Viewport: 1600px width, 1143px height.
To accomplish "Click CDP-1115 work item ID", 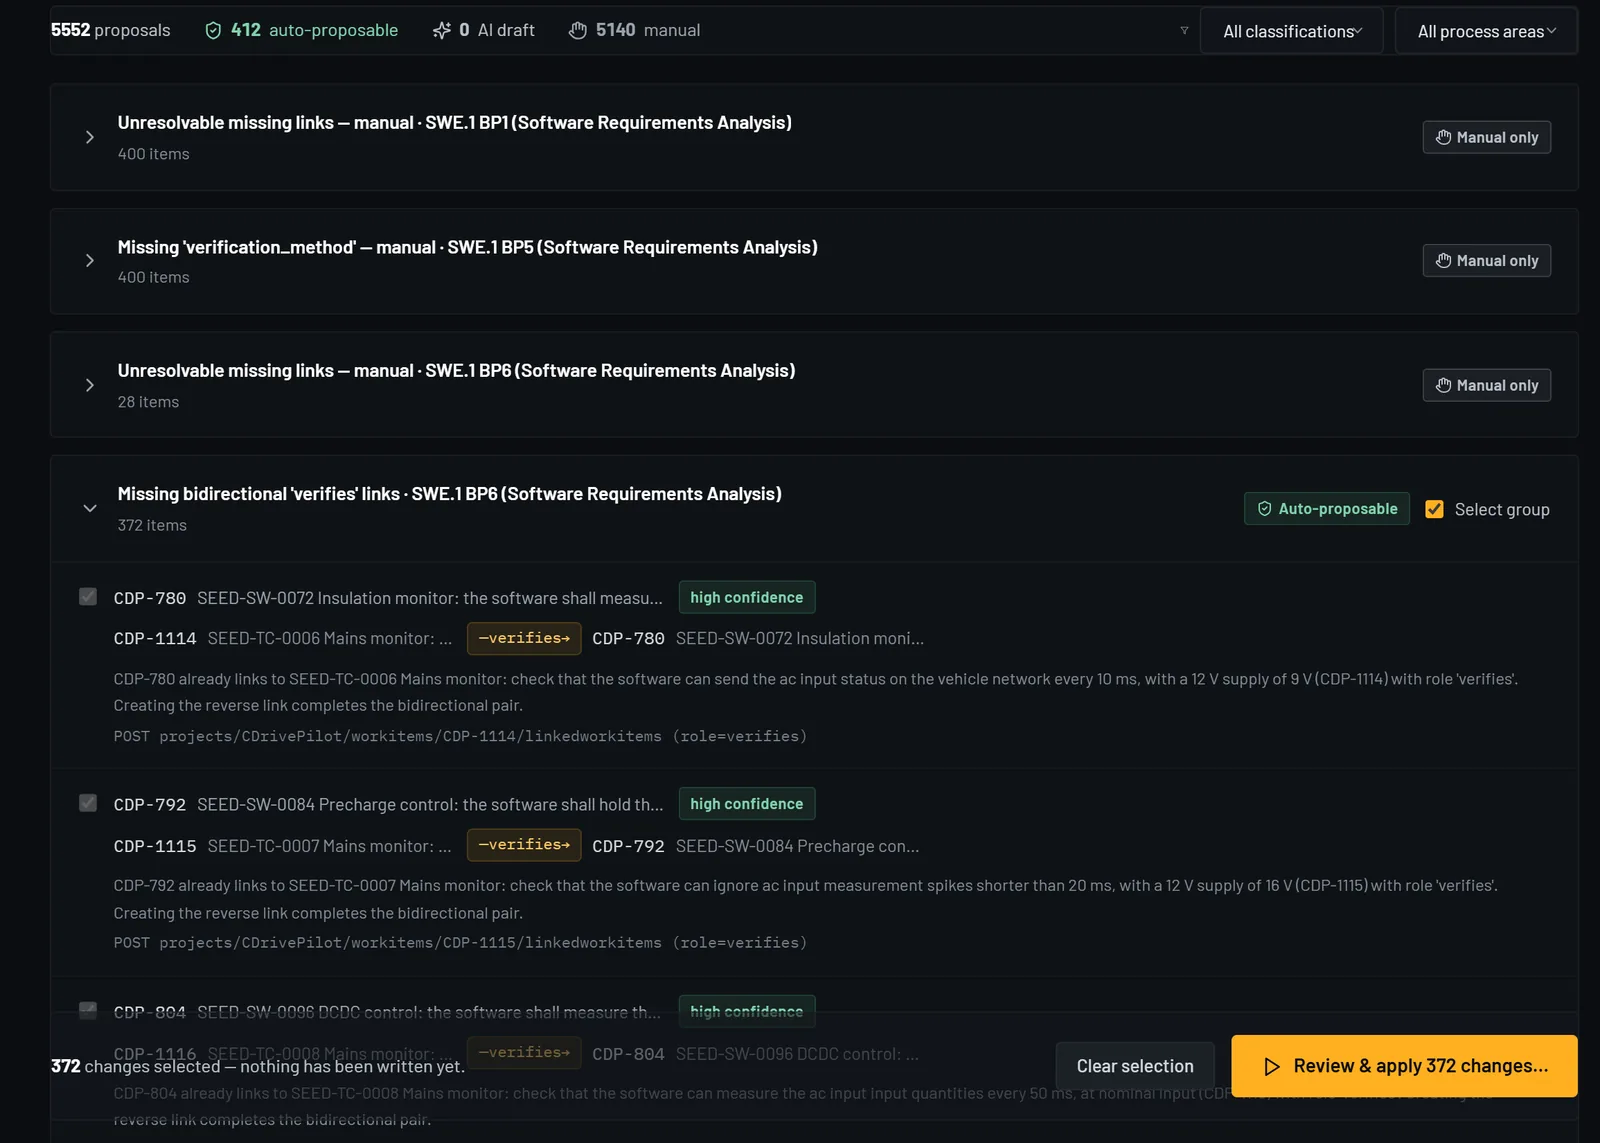I will [x=155, y=846].
